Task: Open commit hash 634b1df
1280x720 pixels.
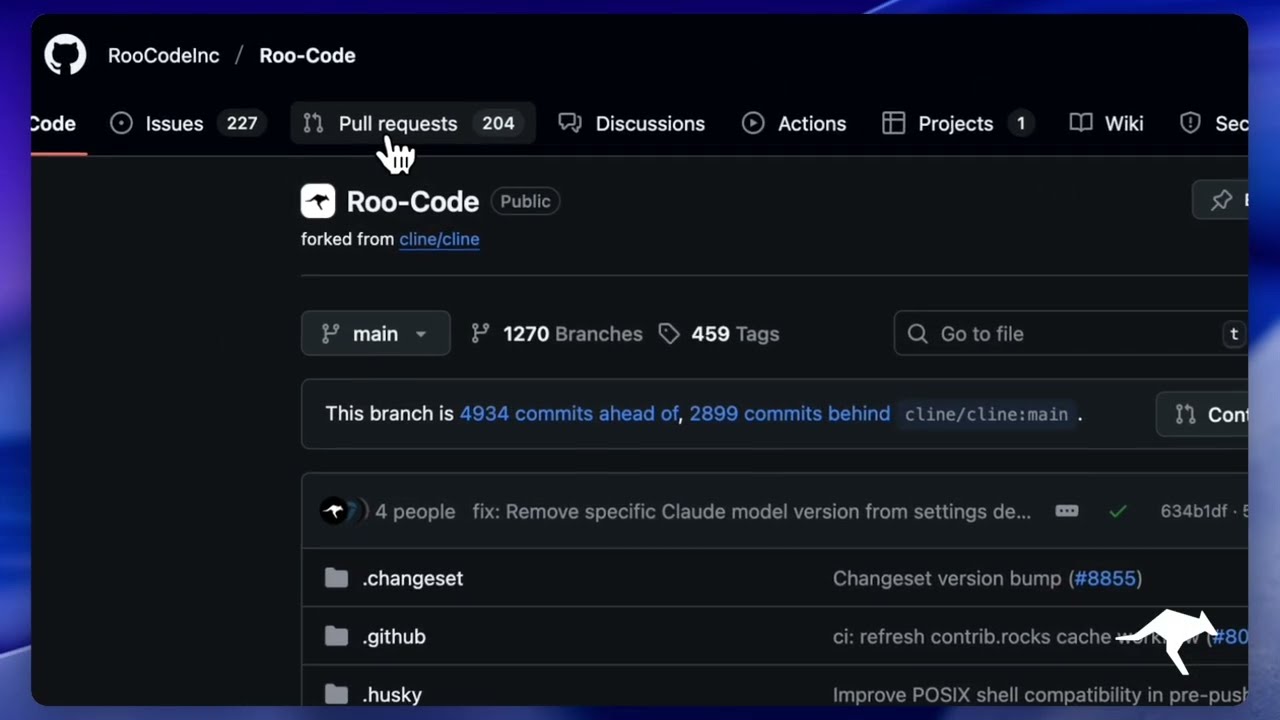Action: (x=1194, y=512)
